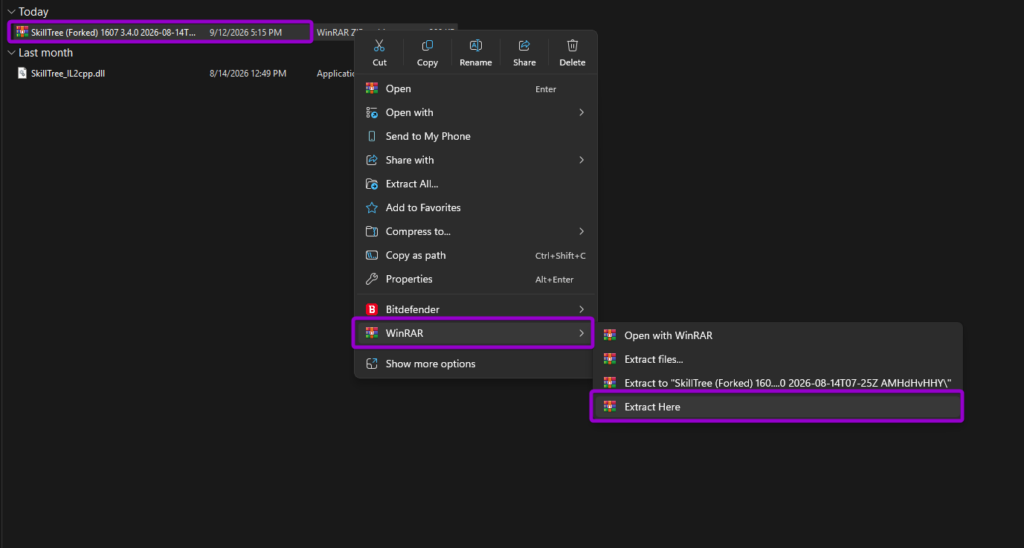The image size is (1024, 548).
Task: Click the Add to Favorites star icon
Action: (x=372, y=208)
